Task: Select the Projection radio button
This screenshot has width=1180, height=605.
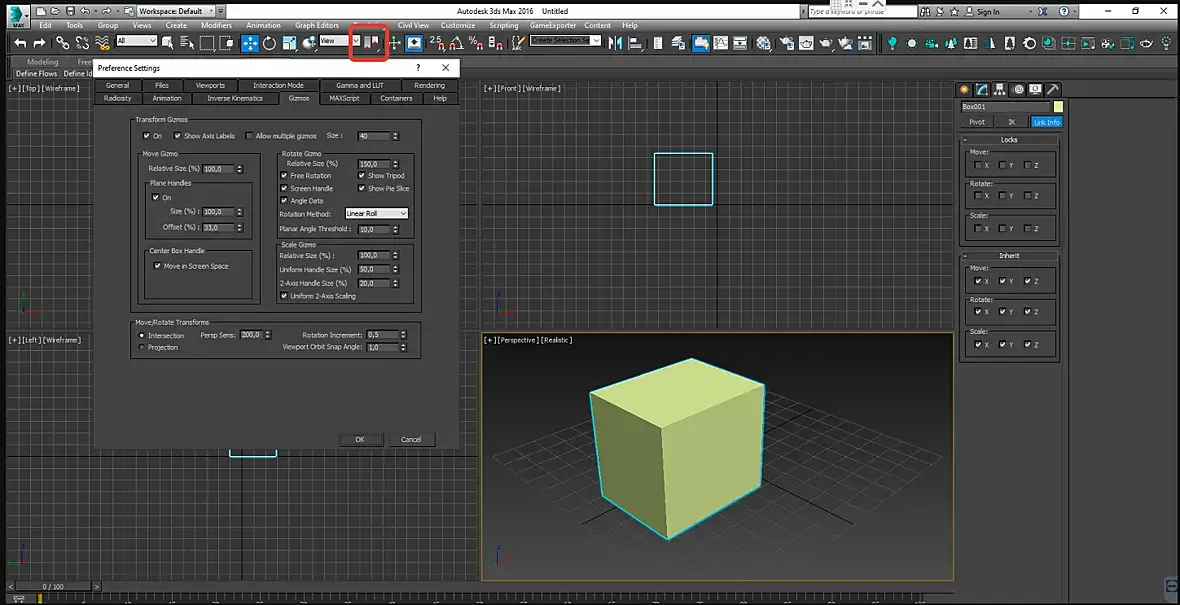Action: click(x=142, y=347)
